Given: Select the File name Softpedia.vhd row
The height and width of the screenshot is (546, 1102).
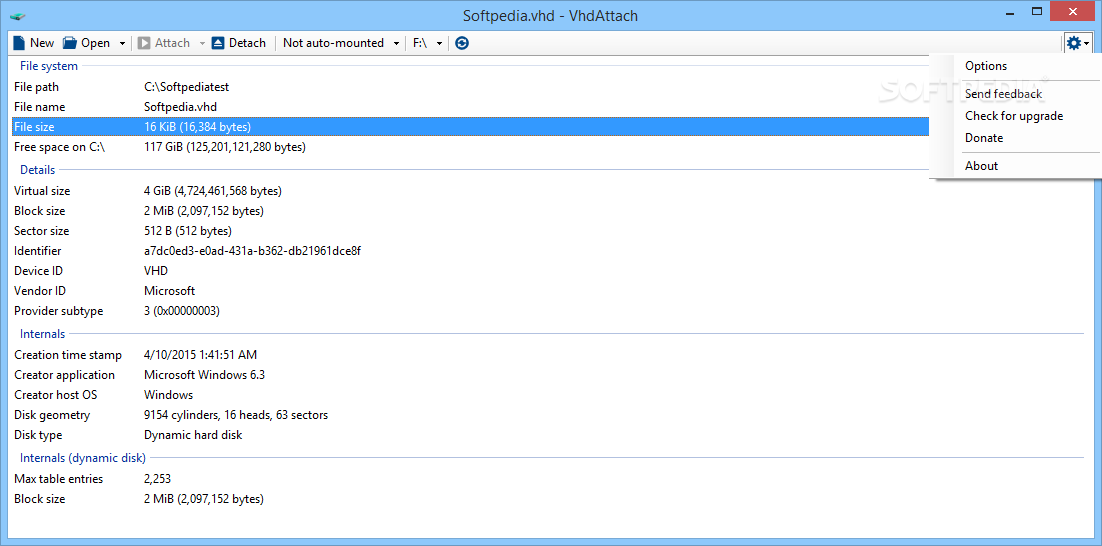Looking at the screenshot, I should (471, 107).
